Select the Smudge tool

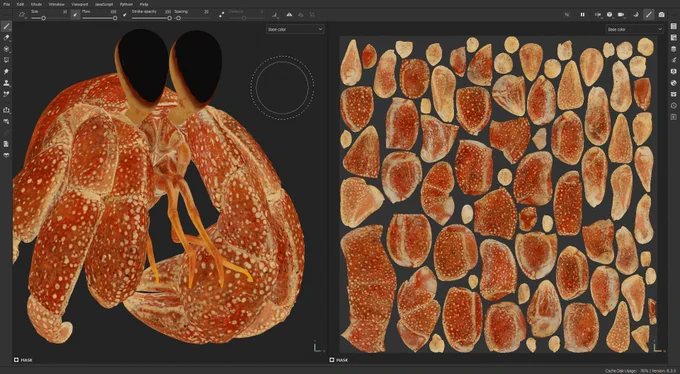(7, 72)
